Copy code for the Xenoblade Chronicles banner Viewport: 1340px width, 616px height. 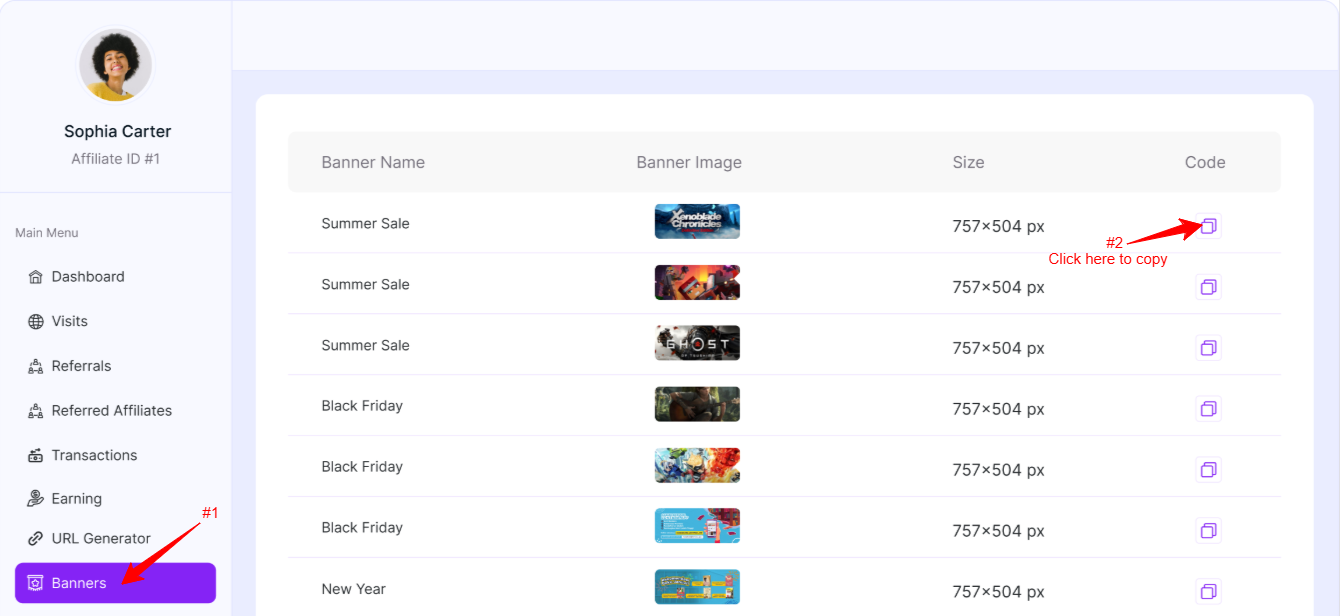point(1208,226)
